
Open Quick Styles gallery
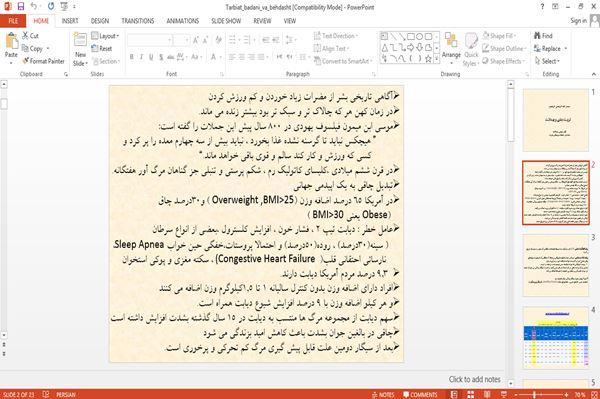[471, 50]
